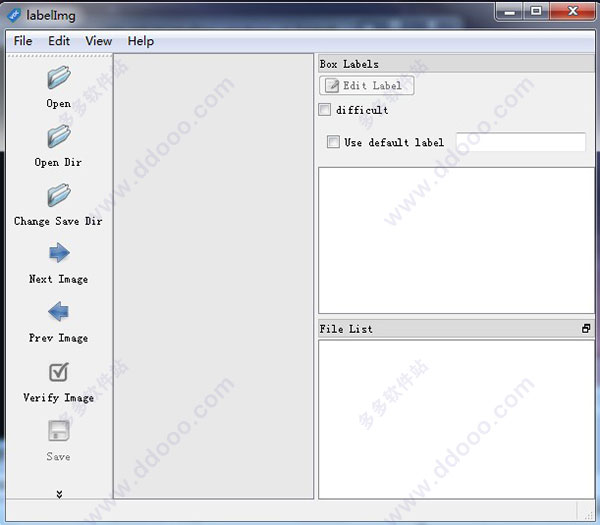Focus the default label text field
The width and height of the screenshot is (600, 525).
(x=520, y=142)
